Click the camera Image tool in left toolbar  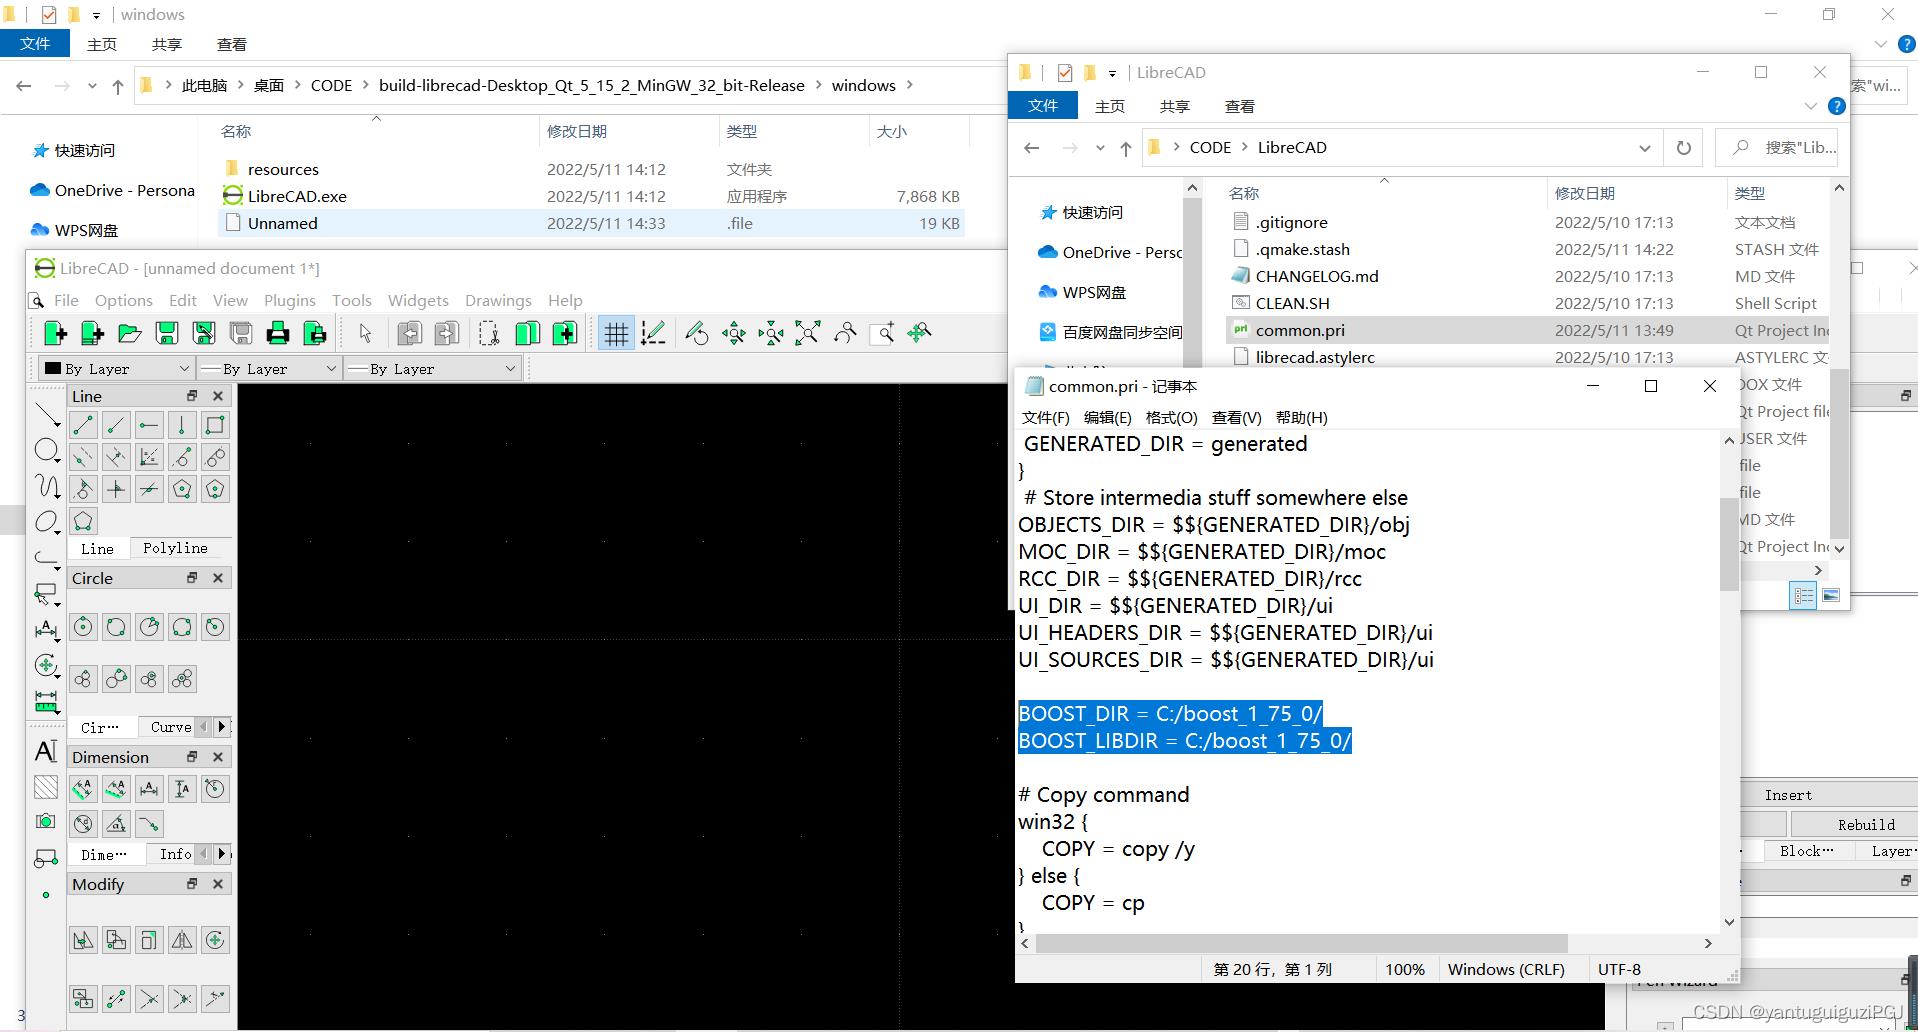46,821
